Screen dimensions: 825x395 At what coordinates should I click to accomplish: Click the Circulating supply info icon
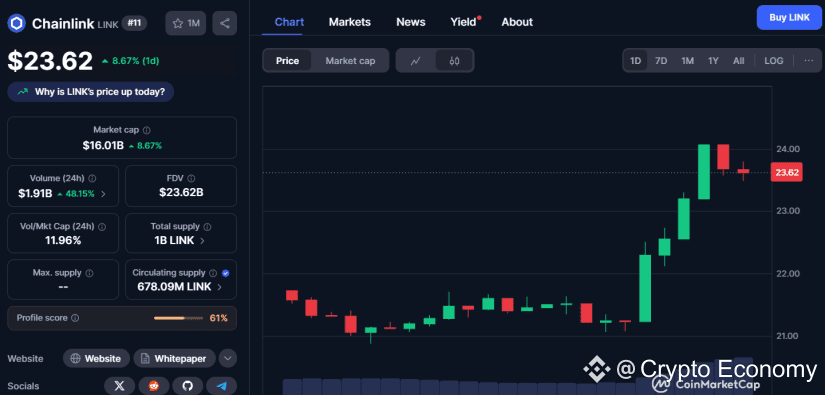pos(213,273)
